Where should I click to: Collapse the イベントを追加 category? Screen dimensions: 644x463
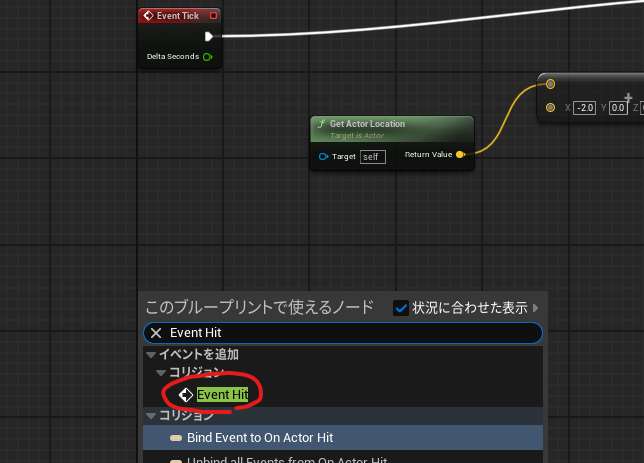(x=150, y=355)
